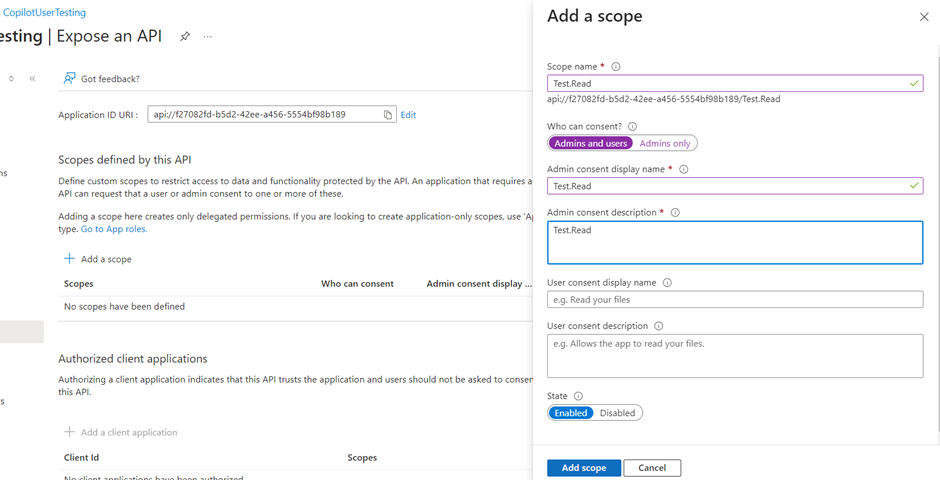Click the Scope name info icon
Viewport: 940px width, 480px height.
pos(616,67)
